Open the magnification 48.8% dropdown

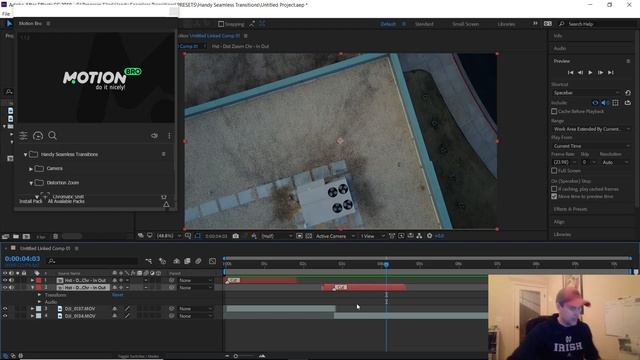pyautogui.click(x=169, y=236)
